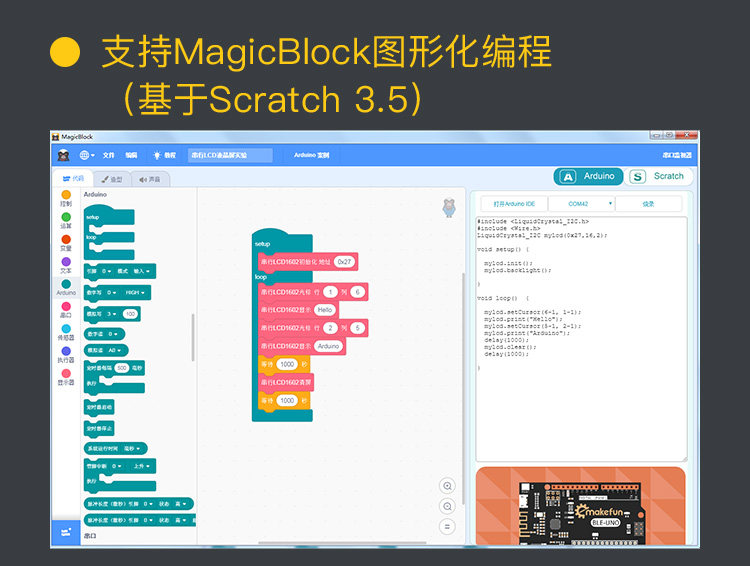750x566 pixels.
Task: Click the MagicBlock title bar app icon
Action: click(55, 137)
